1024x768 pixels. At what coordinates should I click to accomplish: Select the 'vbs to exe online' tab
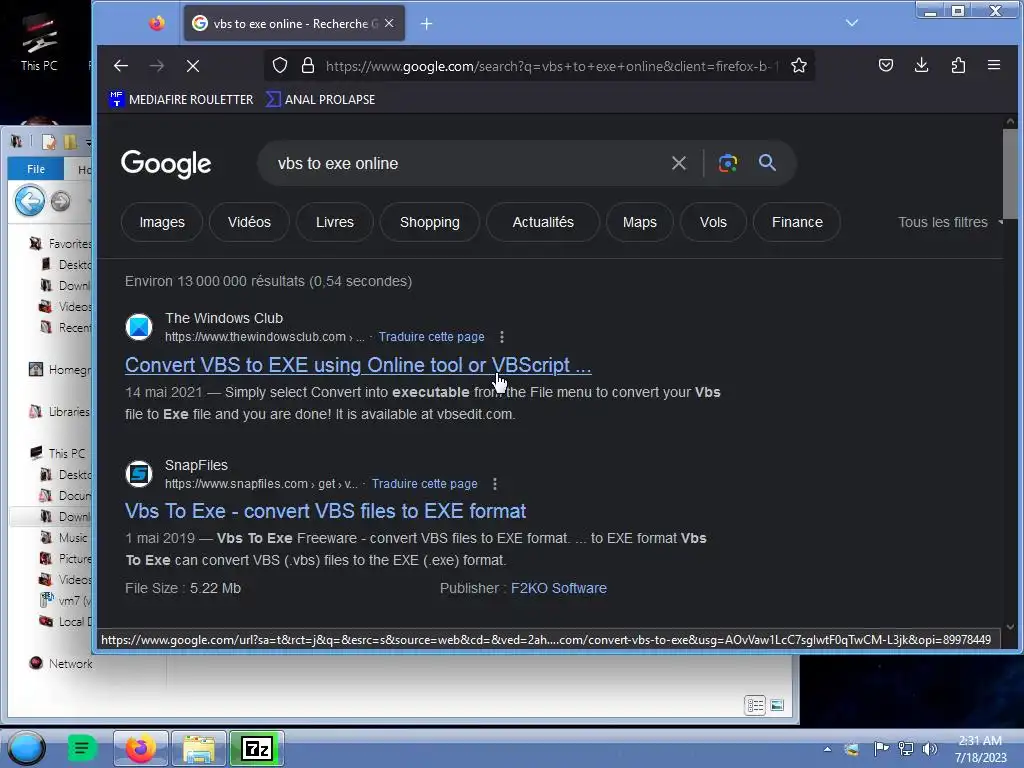[x=295, y=24]
